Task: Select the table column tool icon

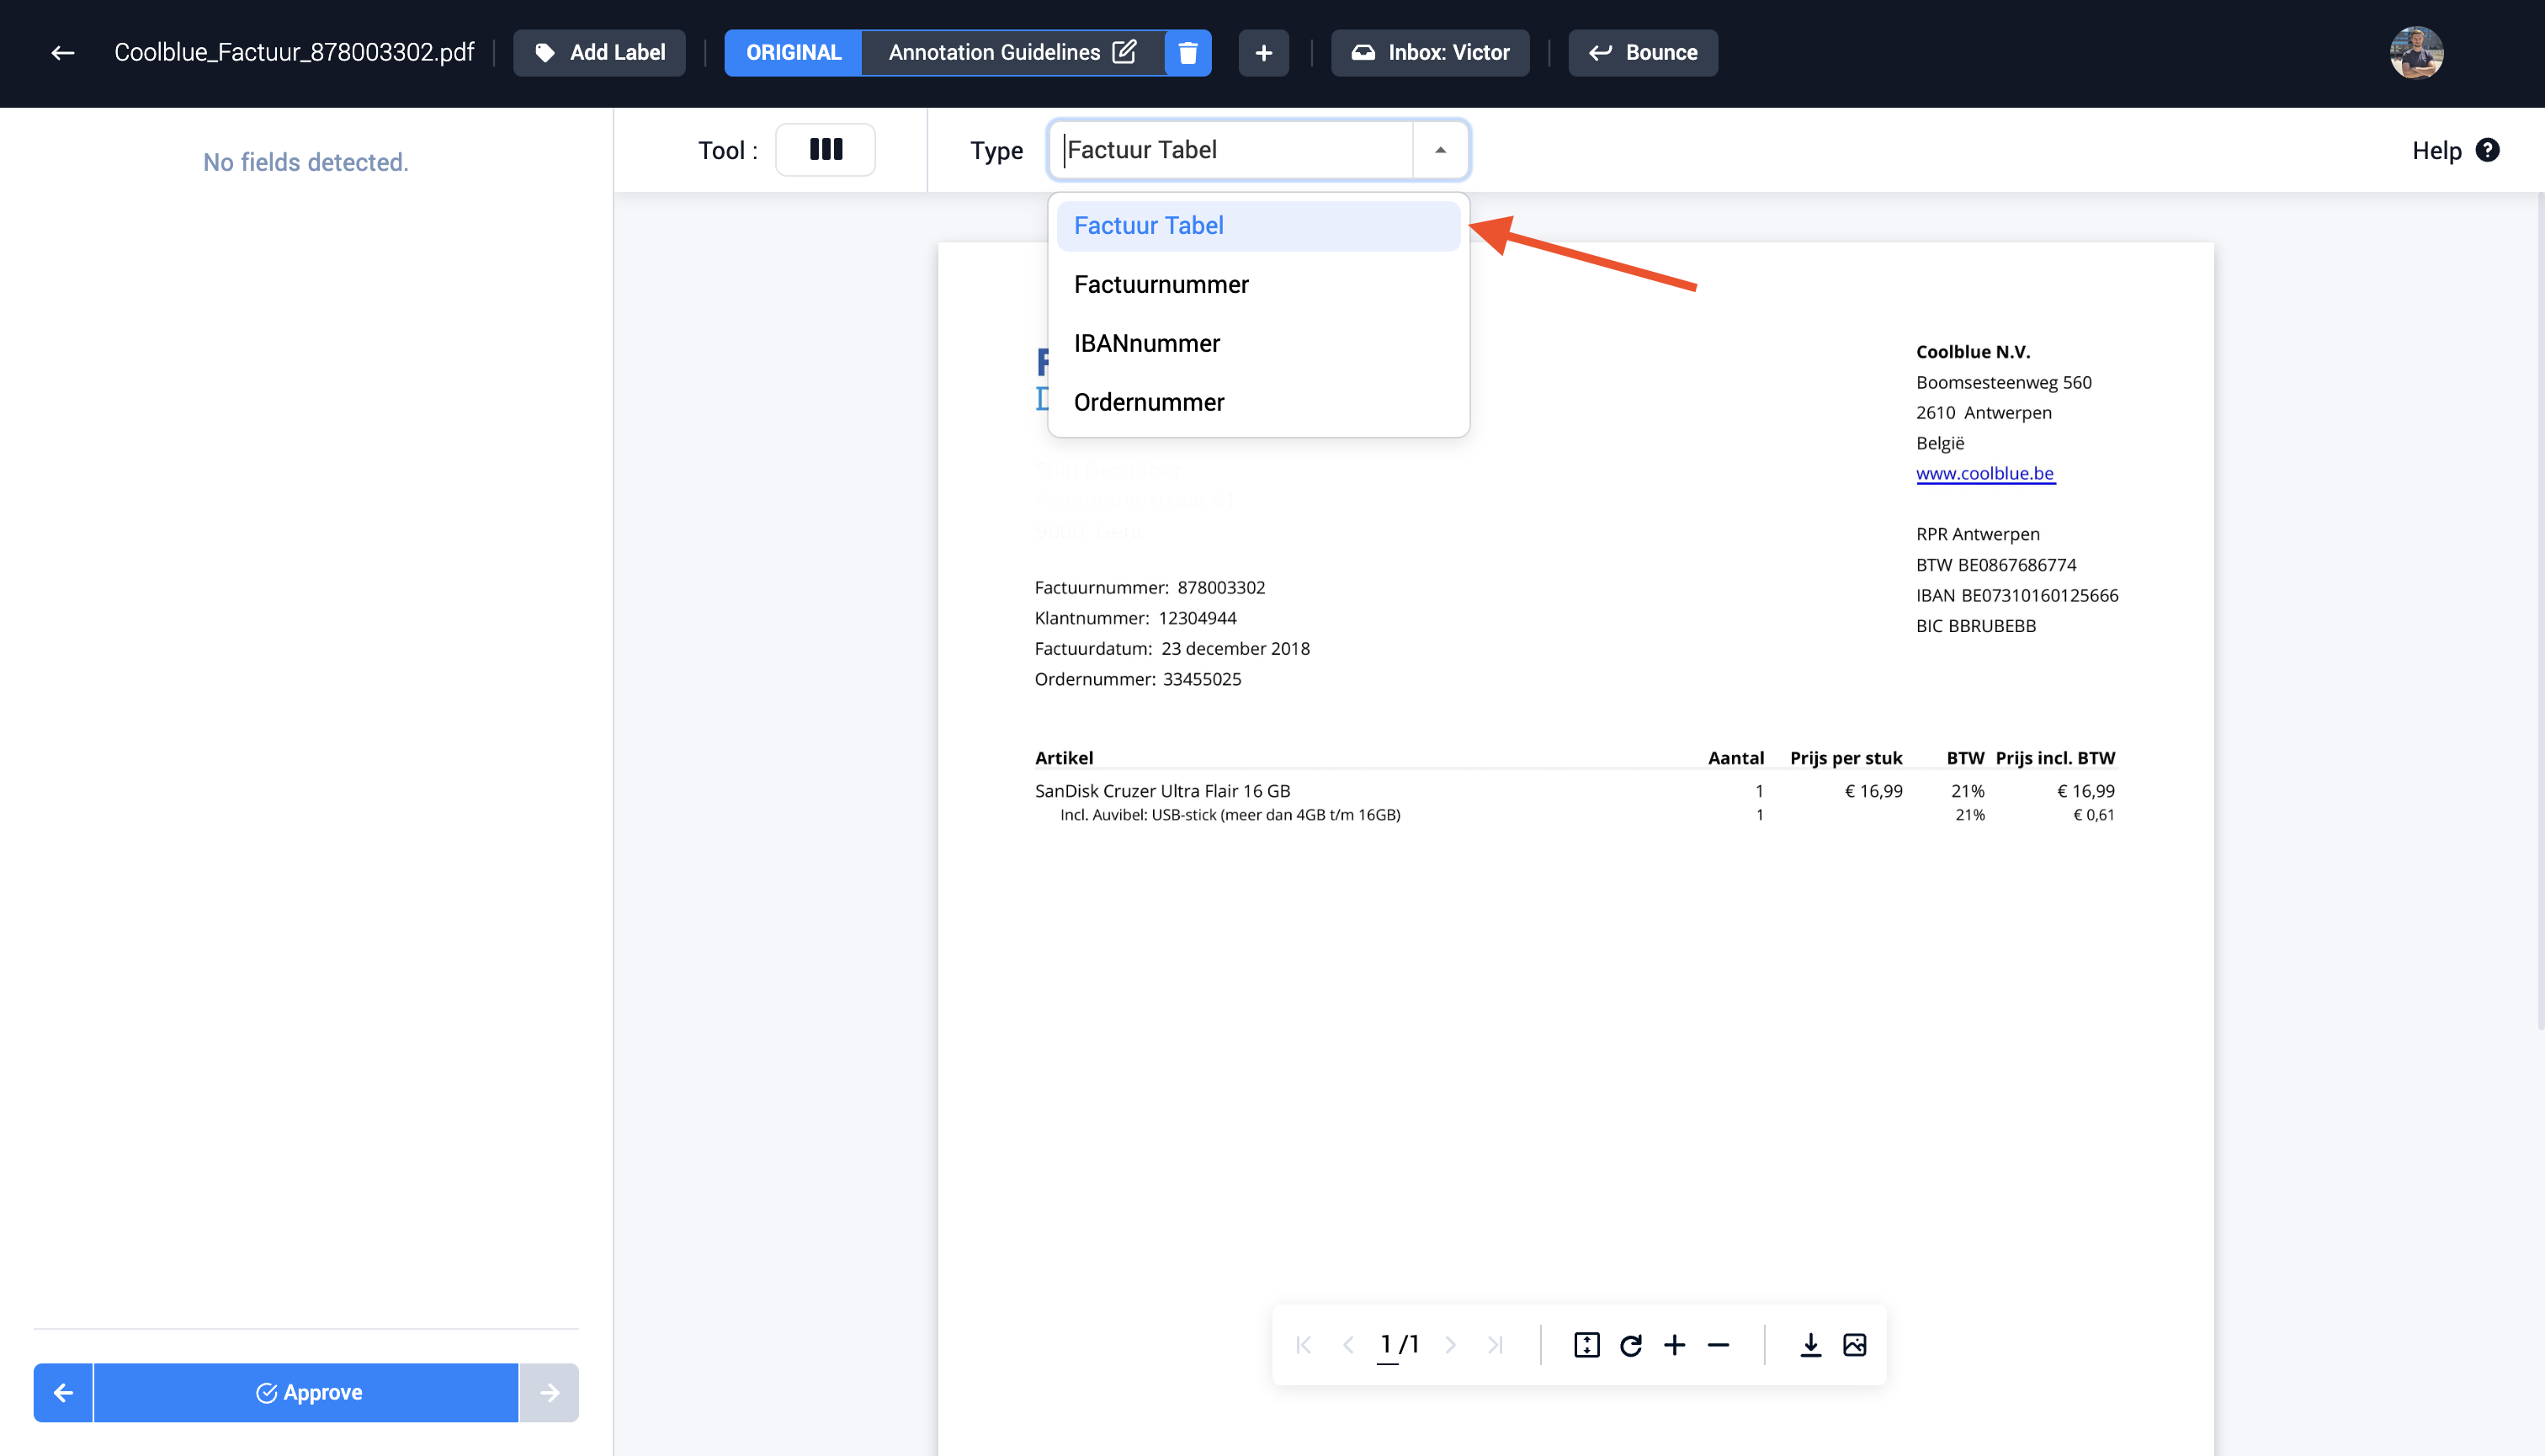Action: (x=825, y=150)
